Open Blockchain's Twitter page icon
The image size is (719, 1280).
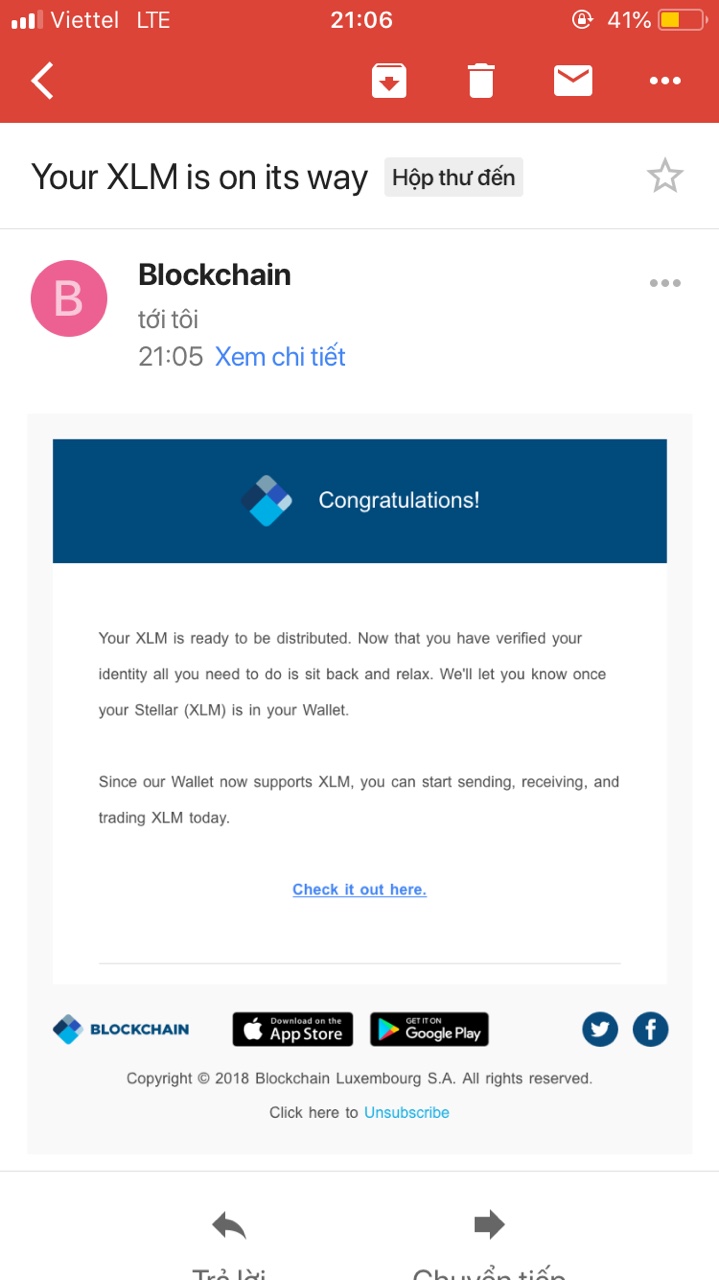600,1029
